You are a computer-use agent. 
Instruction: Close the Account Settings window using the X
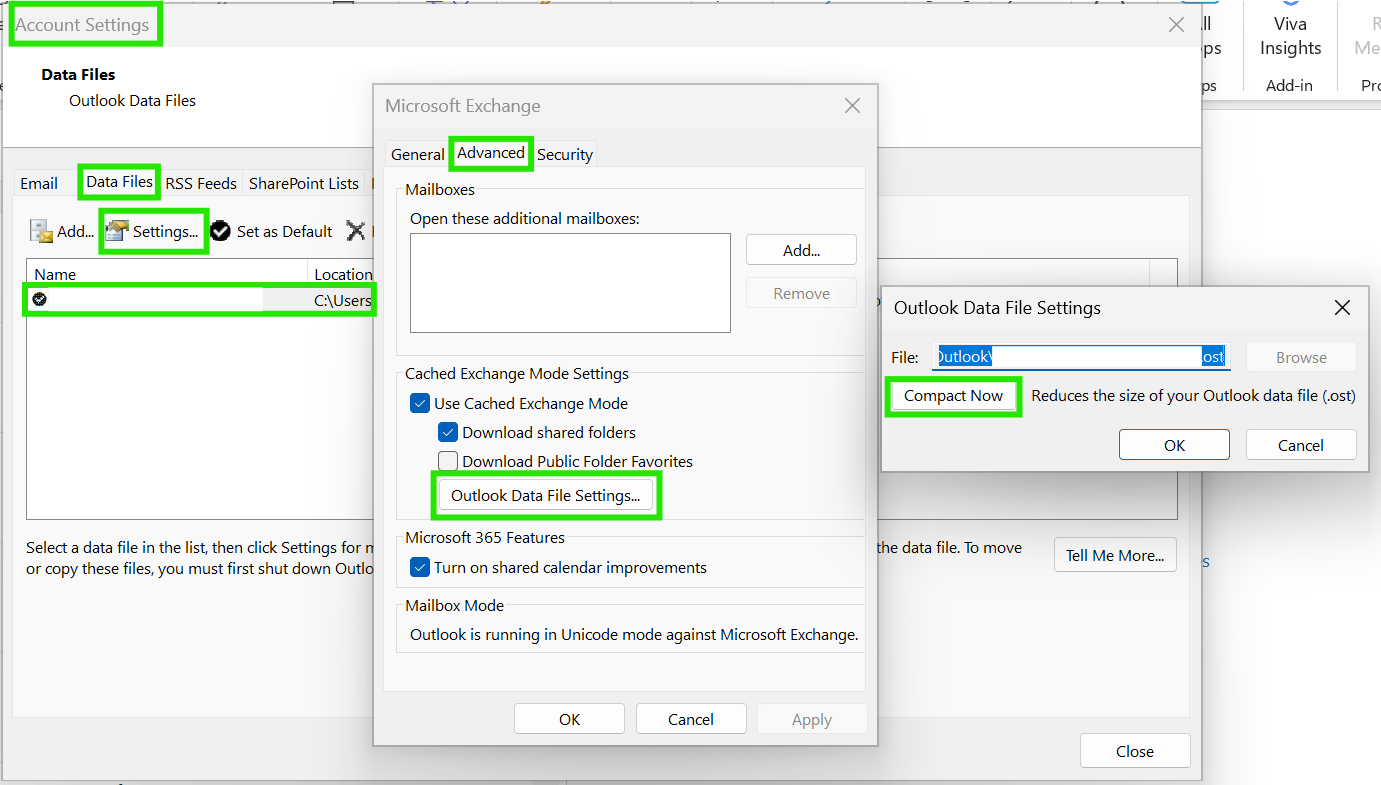point(1177,26)
